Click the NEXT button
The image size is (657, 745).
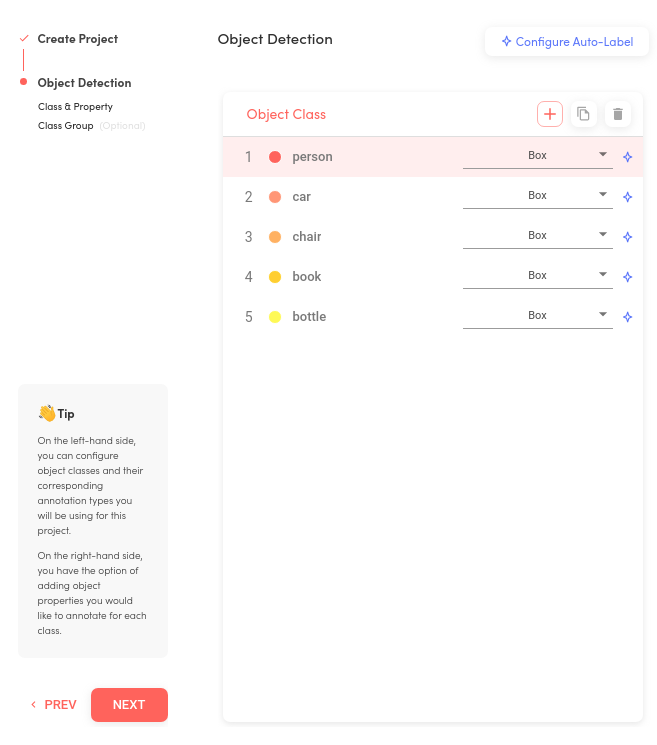(x=129, y=705)
